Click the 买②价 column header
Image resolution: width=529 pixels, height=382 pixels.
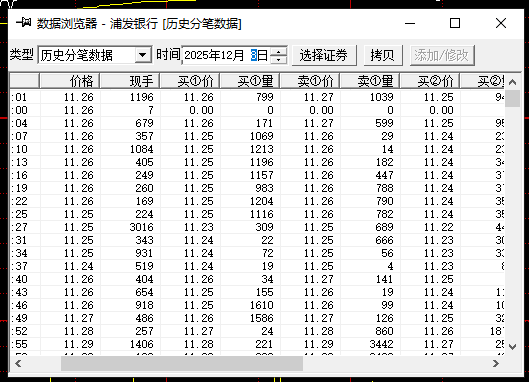point(430,81)
